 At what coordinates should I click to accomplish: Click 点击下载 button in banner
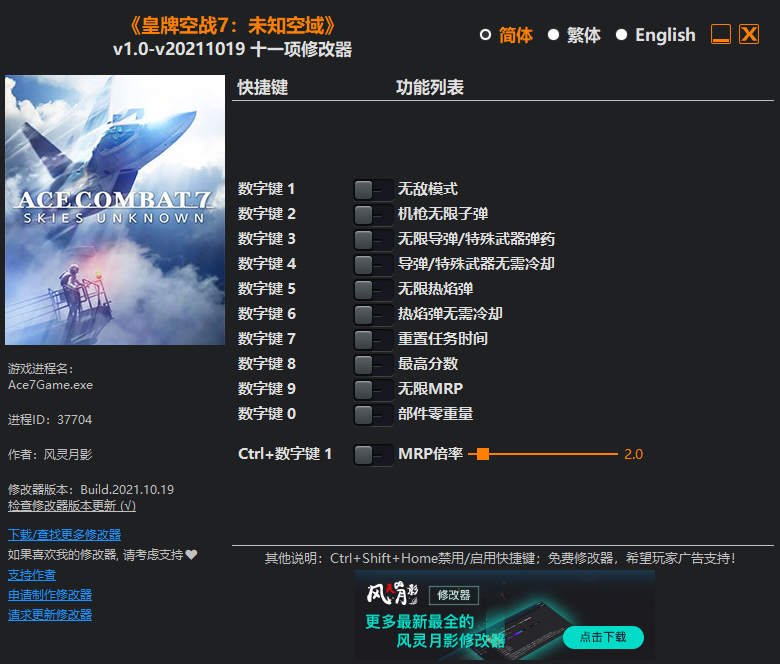coord(602,637)
